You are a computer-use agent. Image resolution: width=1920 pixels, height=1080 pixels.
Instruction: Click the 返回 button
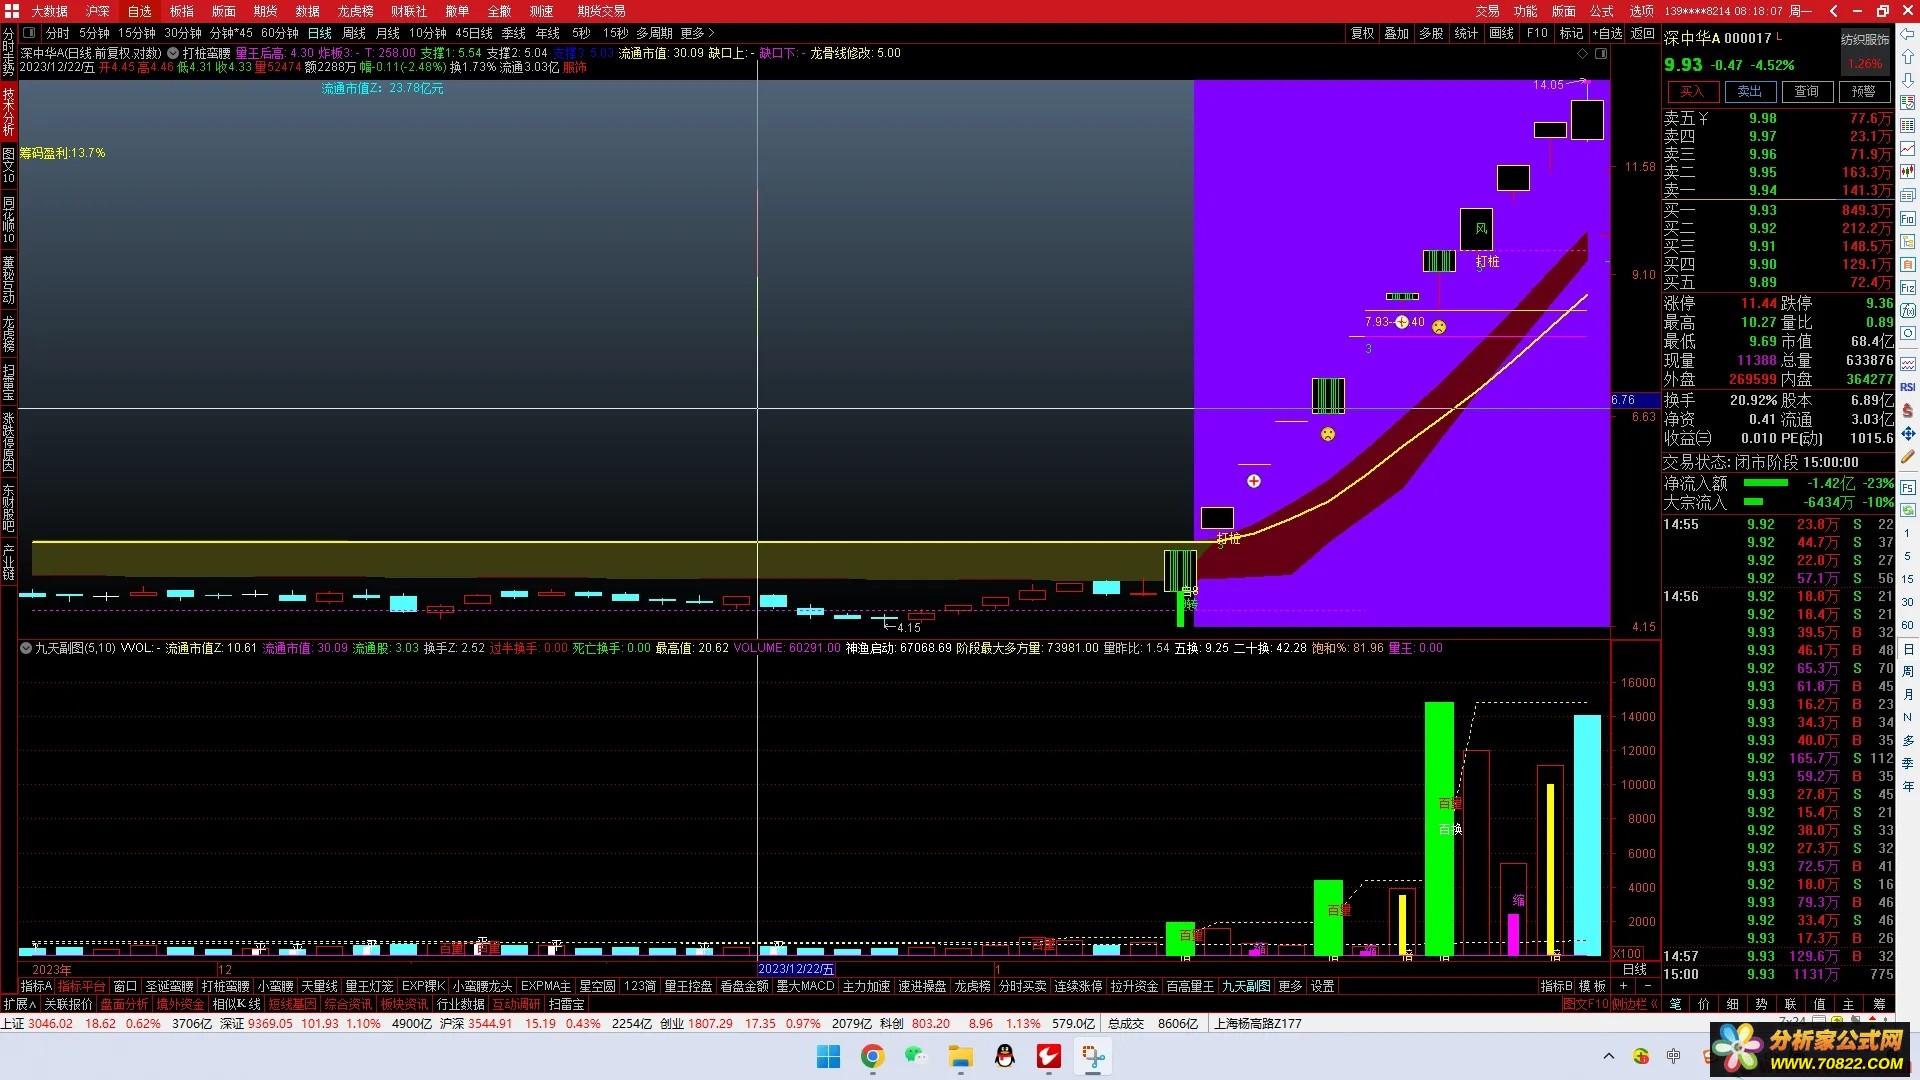click(x=1643, y=33)
